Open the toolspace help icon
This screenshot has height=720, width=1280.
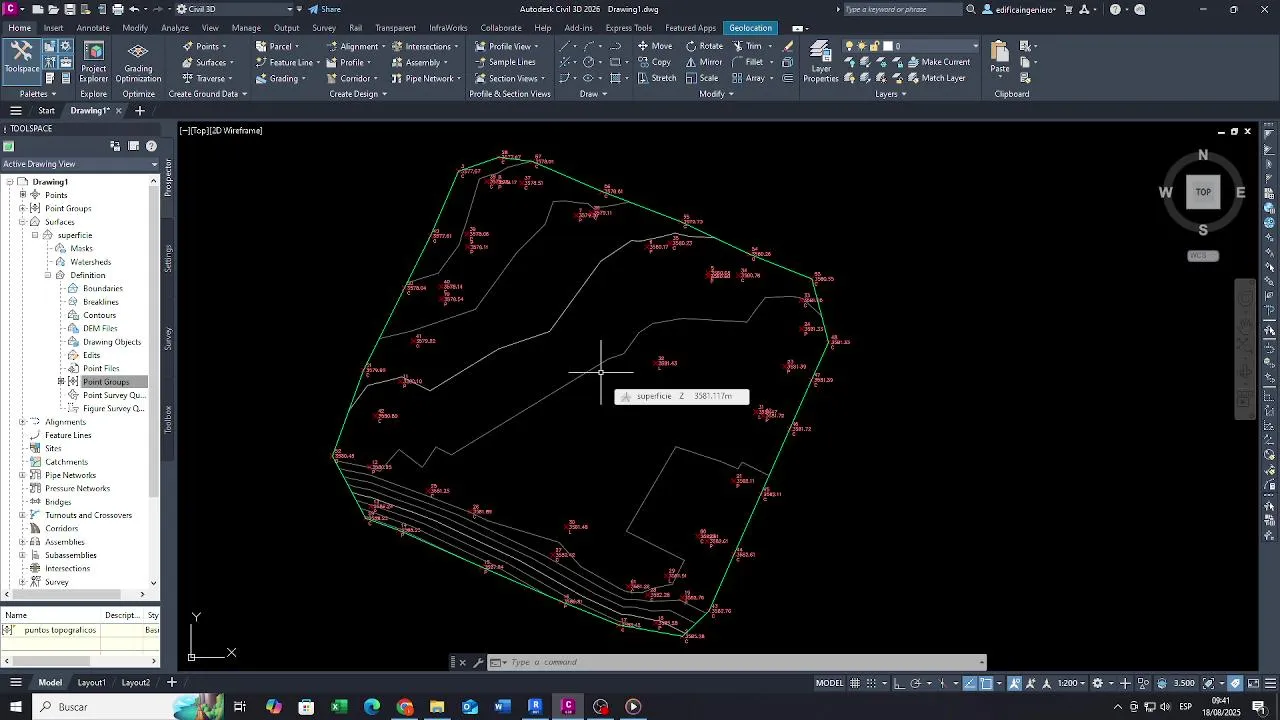pyautogui.click(x=151, y=146)
